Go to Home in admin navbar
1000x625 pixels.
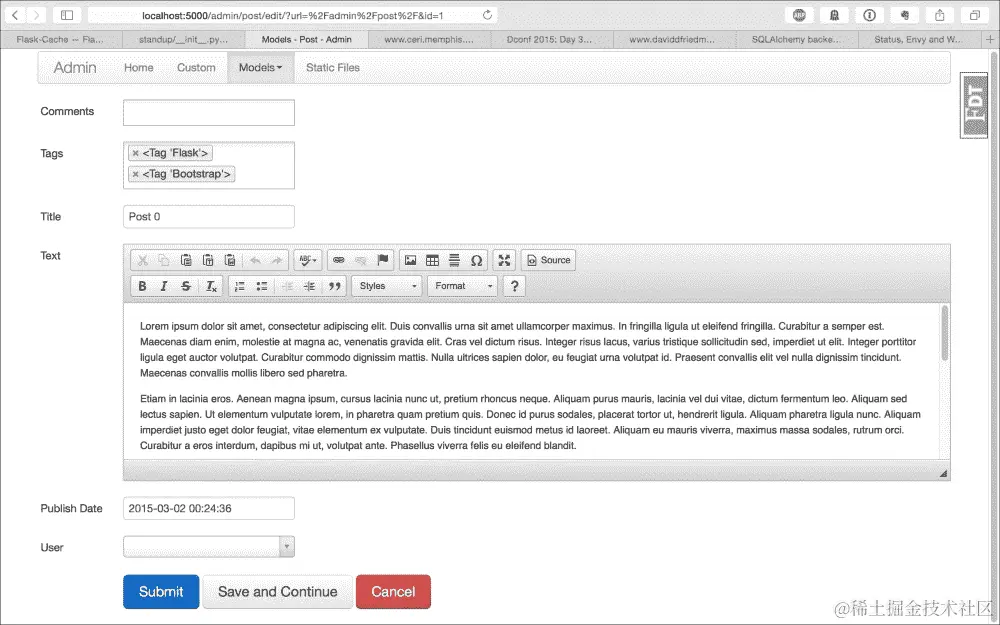138,68
